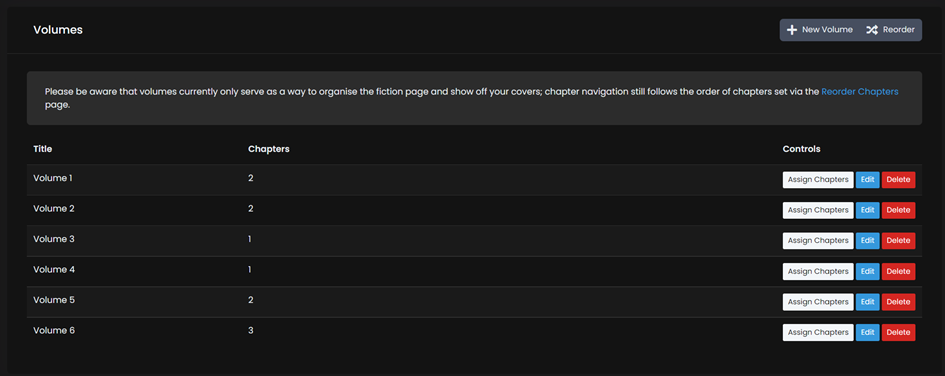Assign chapters to Volume 2
The width and height of the screenshot is (945, 376).
818,210
